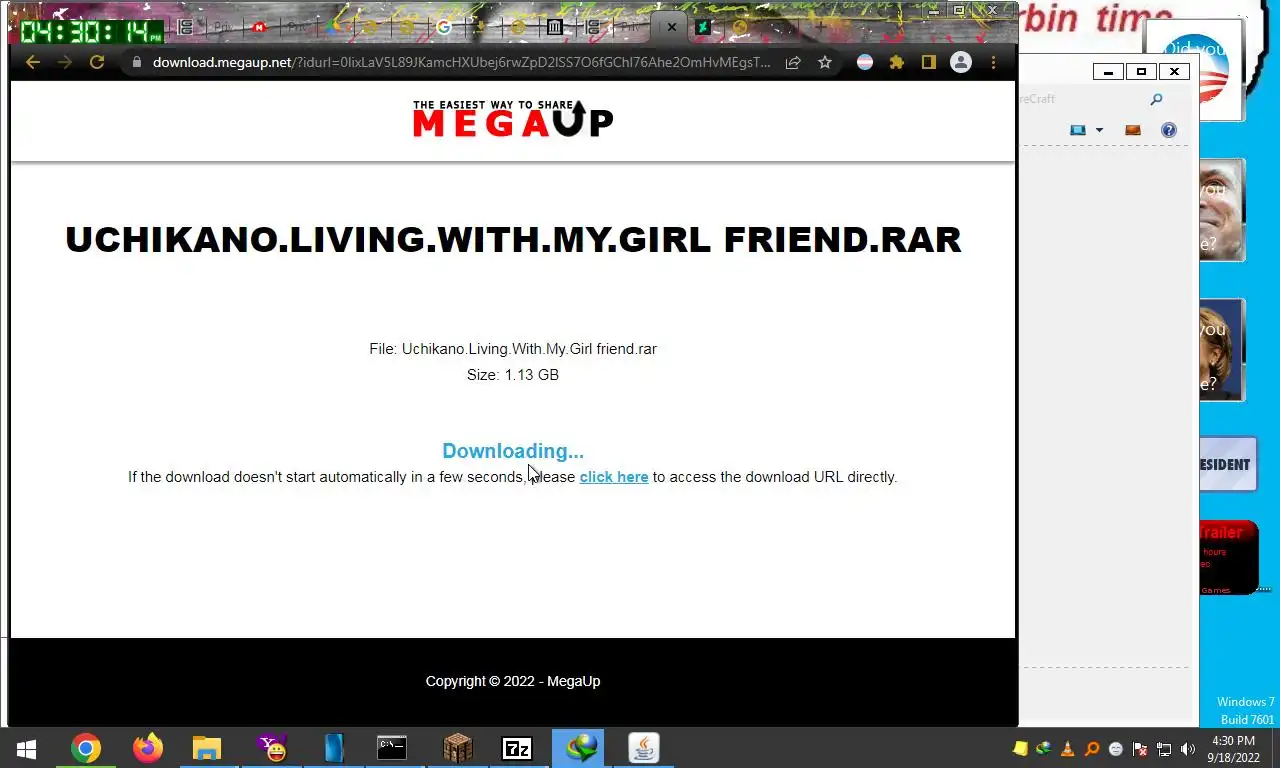
Task: Click the sticky notes tray icon
Action: tap(1020, 749)
